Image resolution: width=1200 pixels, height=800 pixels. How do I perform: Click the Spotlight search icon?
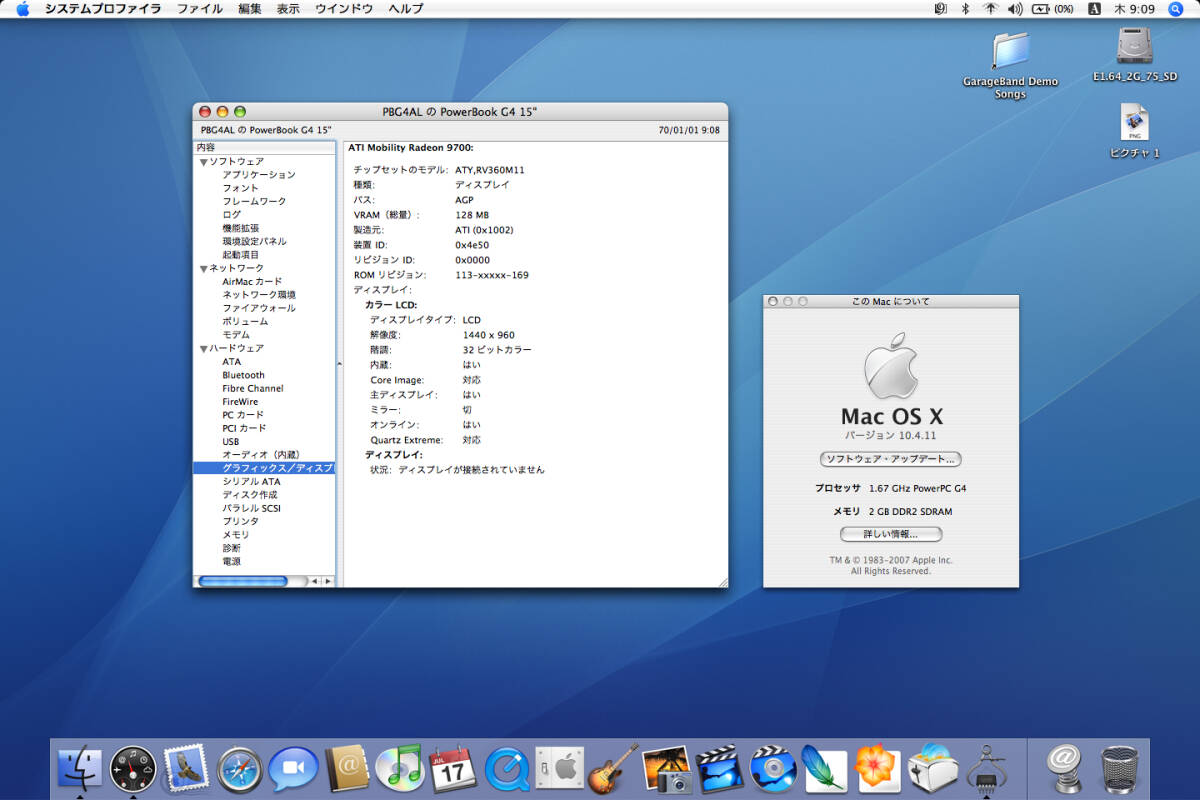click(1175, 9)
